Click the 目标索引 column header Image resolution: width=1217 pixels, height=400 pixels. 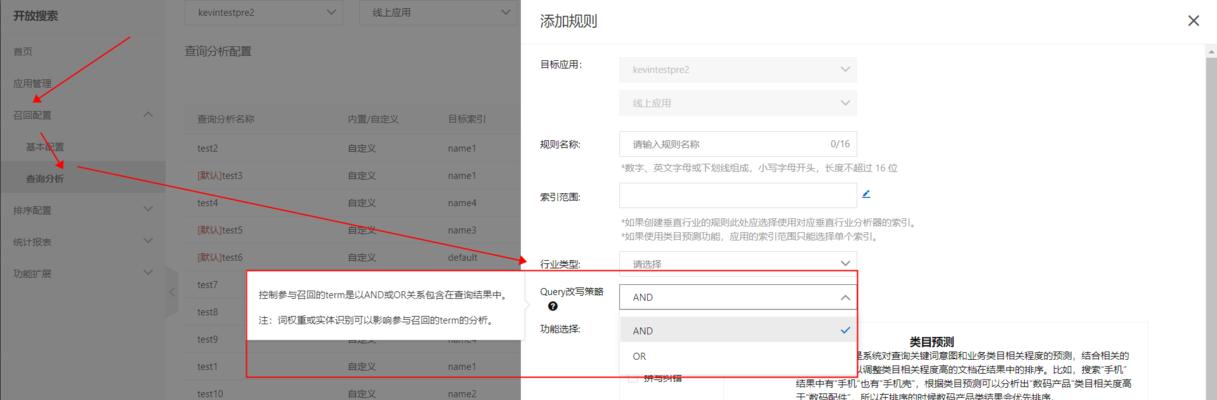467,119
